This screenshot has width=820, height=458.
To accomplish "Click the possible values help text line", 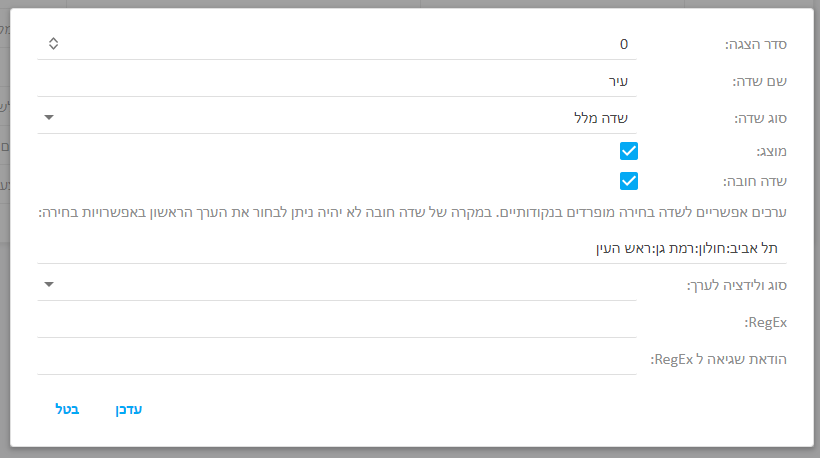I will tap(412, 213).
